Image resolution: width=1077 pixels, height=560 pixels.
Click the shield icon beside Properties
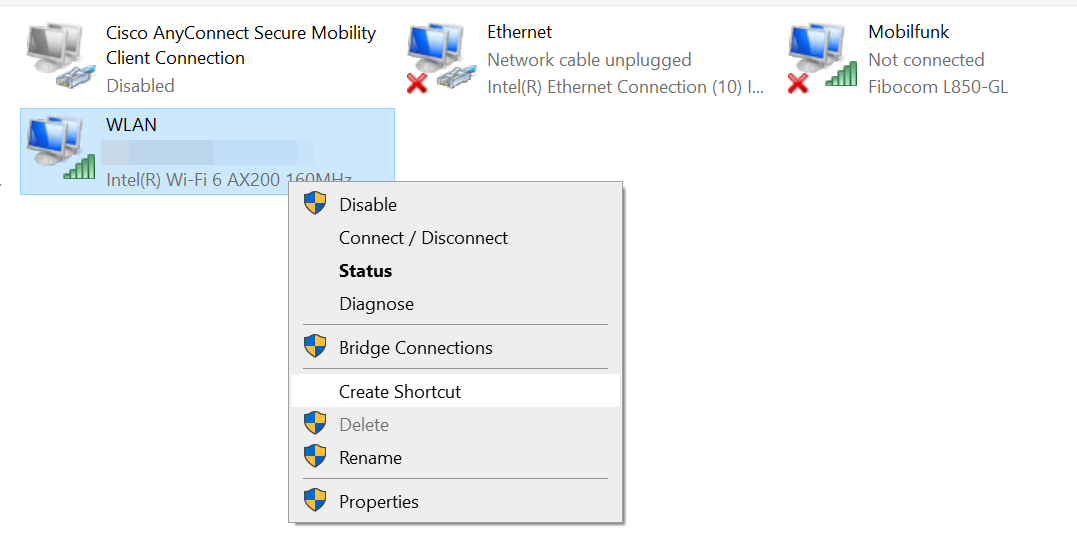[315, 501]
